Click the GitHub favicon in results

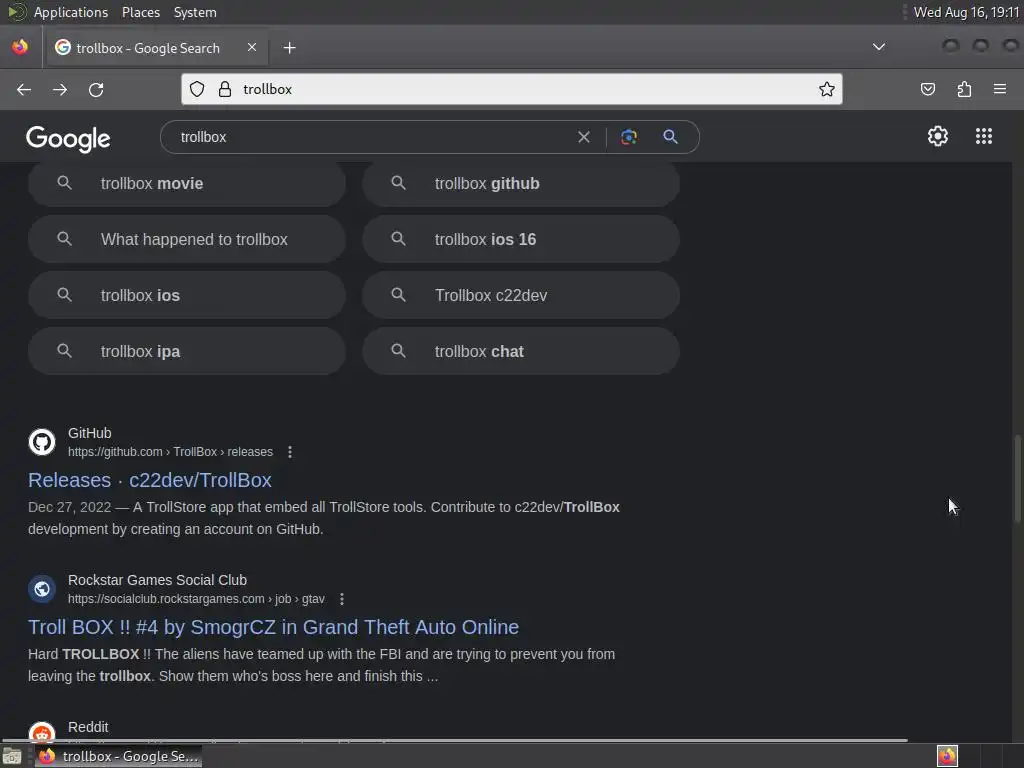click(x=42, y=442)
